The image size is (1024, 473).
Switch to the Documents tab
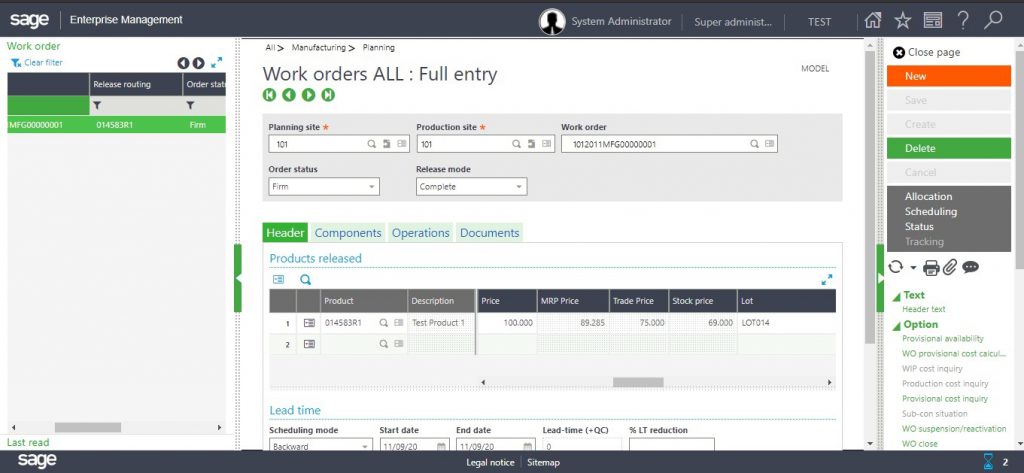(x=490, y=233)
